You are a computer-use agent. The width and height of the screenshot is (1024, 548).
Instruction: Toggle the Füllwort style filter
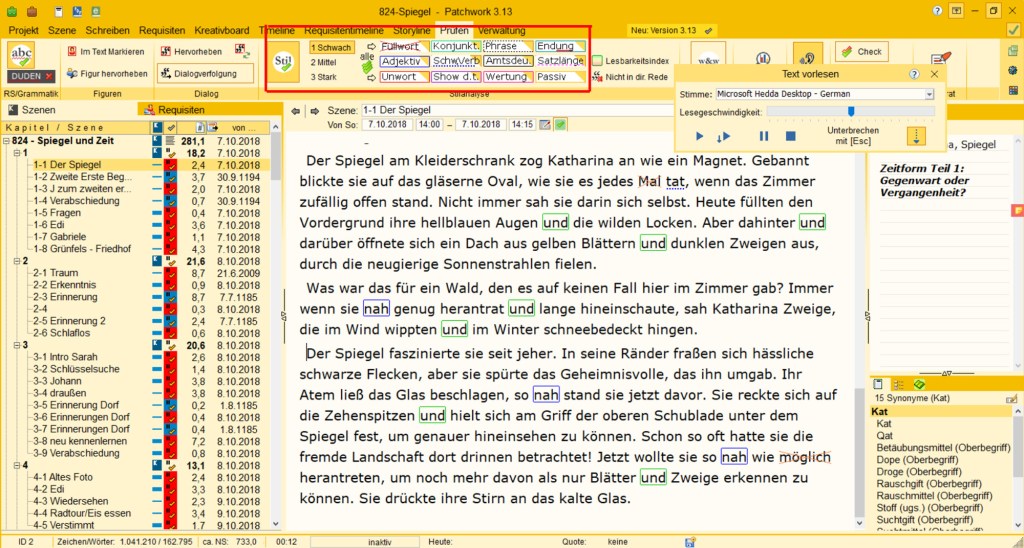[x=400, y=46]
